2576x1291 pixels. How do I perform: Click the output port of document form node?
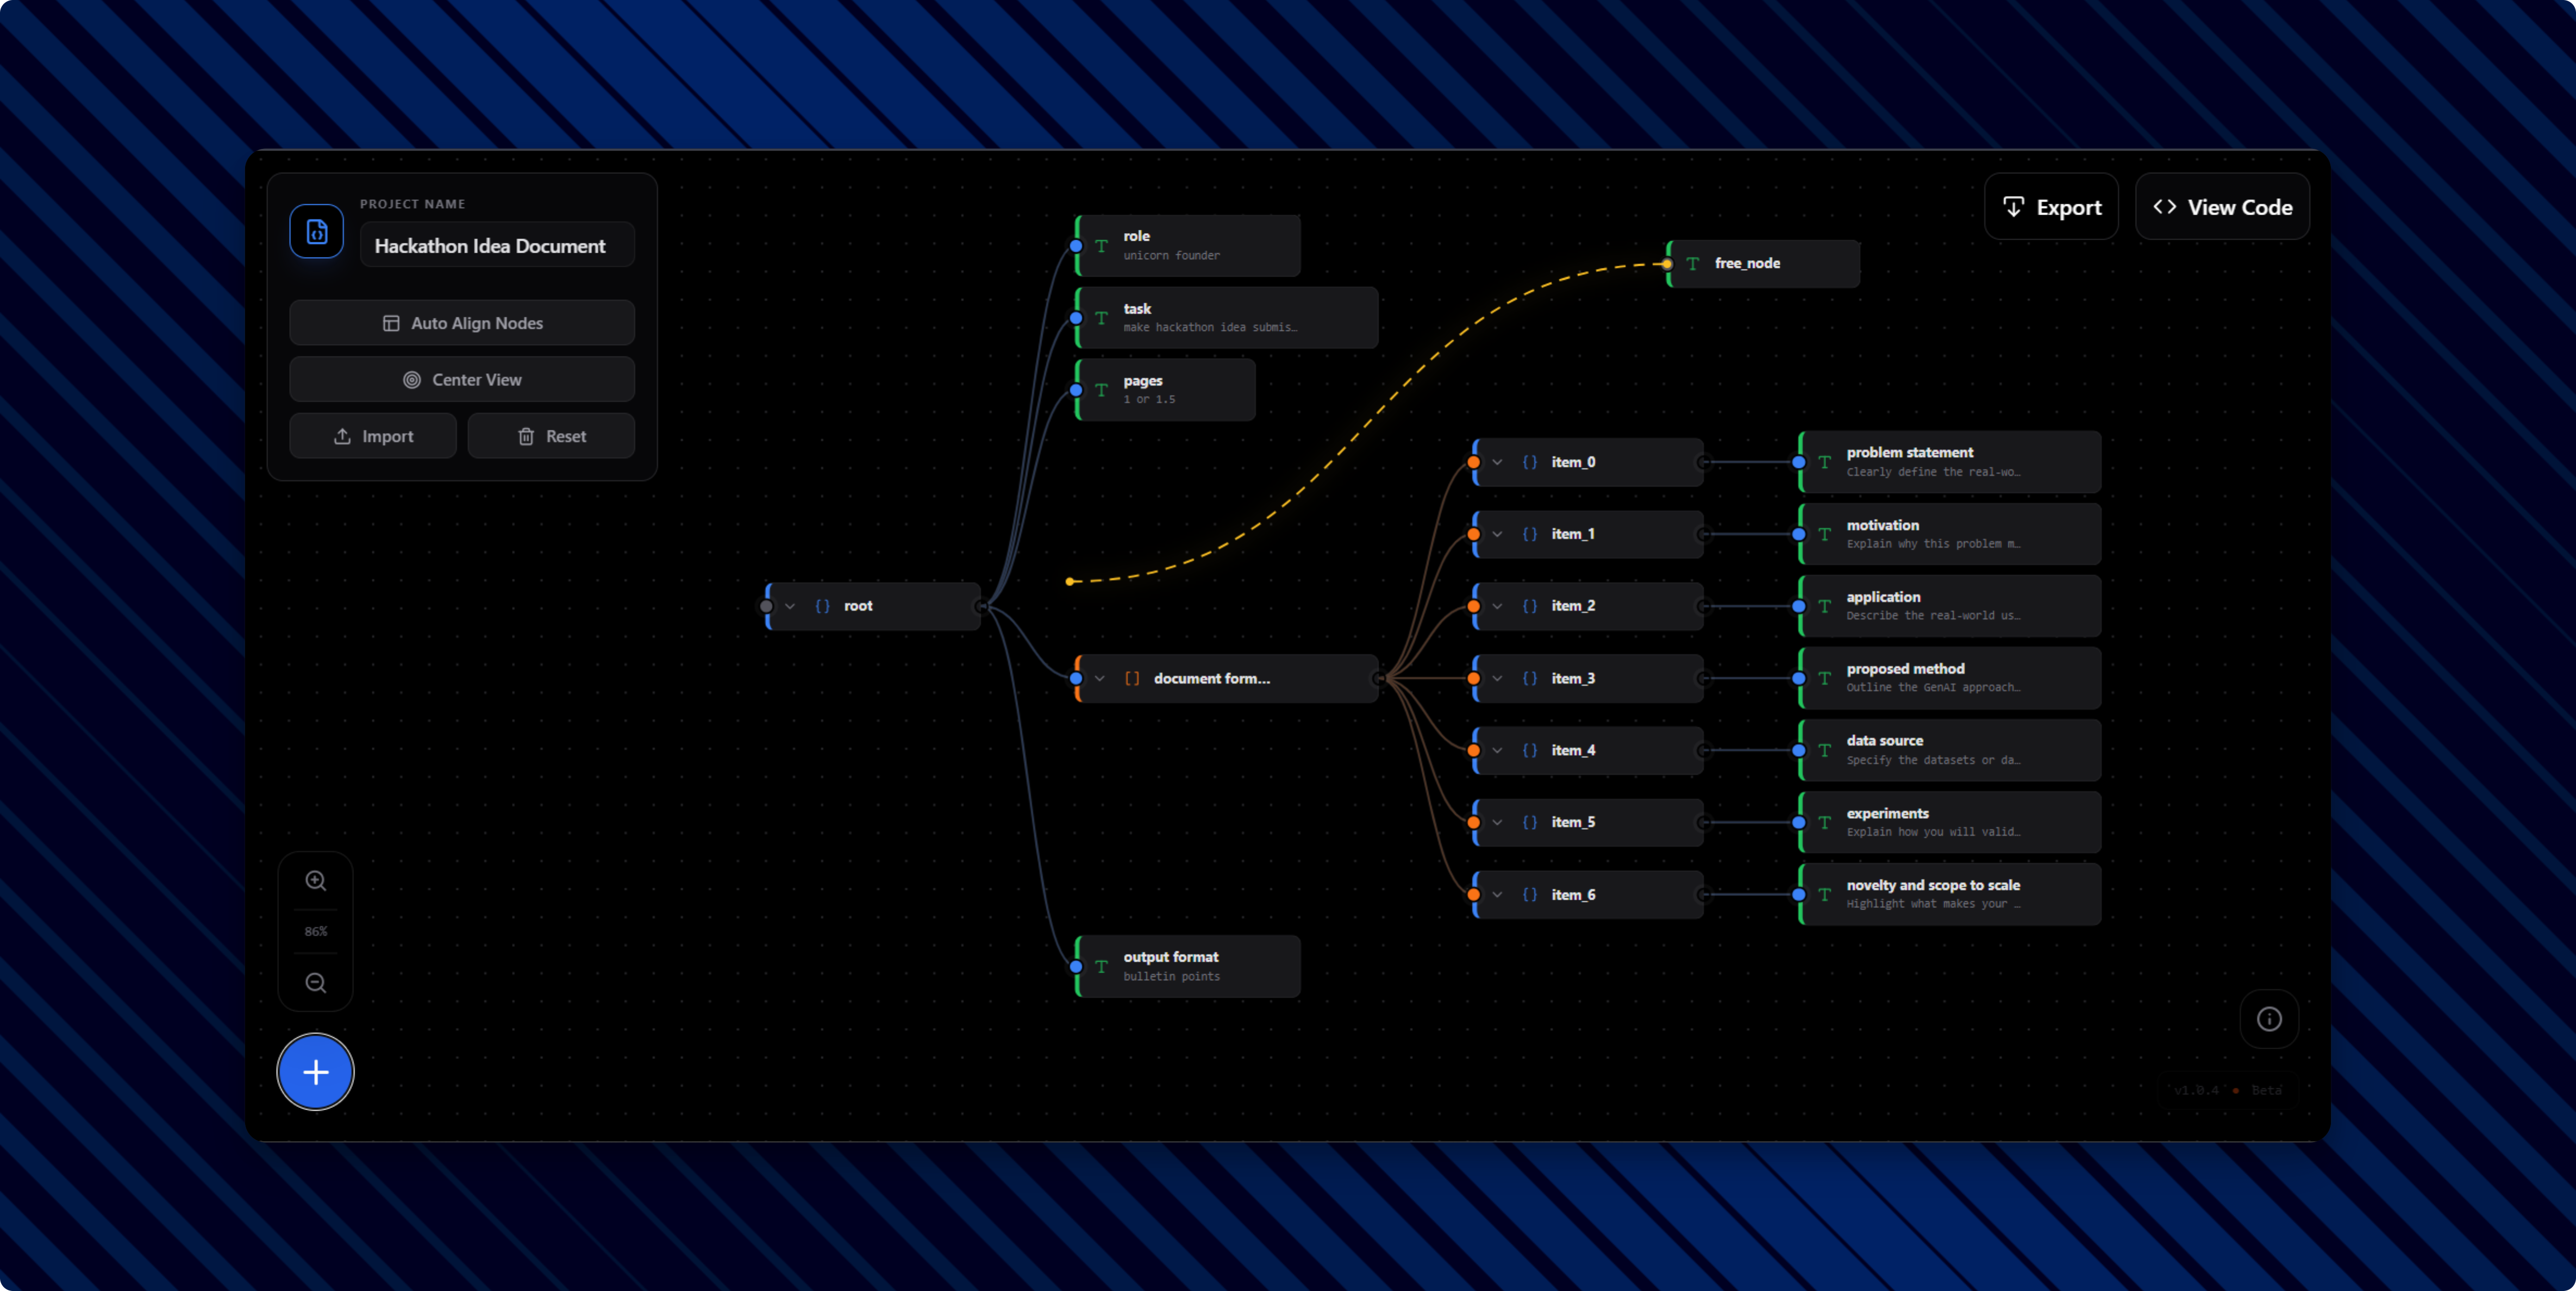(1379, 678)
